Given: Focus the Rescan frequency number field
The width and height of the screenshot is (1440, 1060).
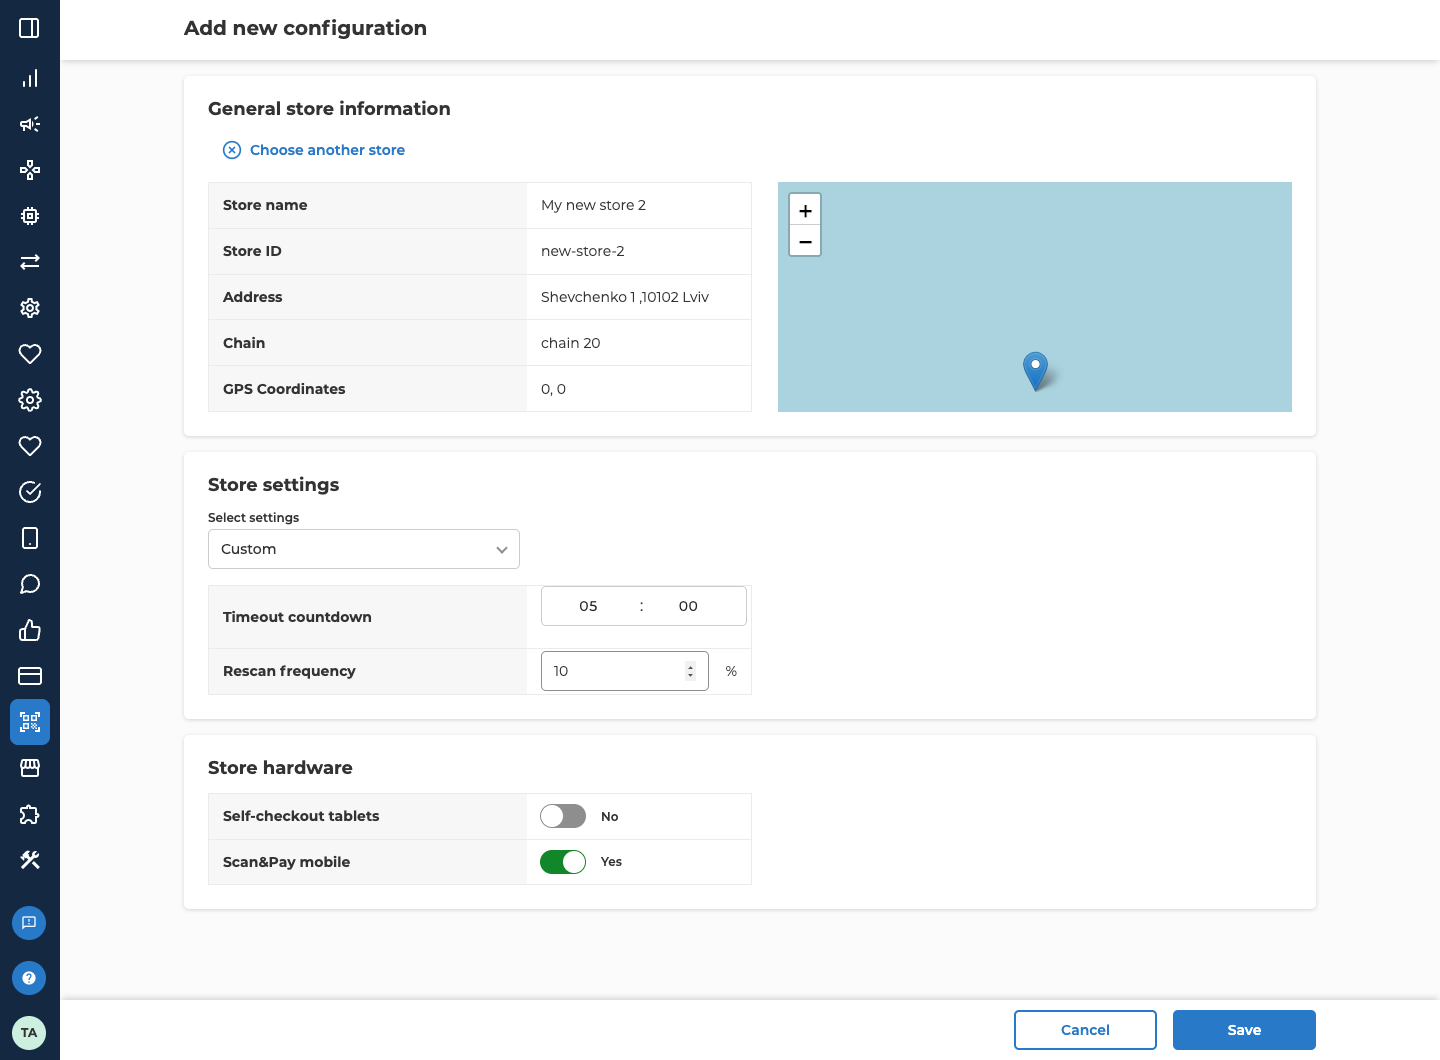Looking at the screenshot, I should [625, 671].
